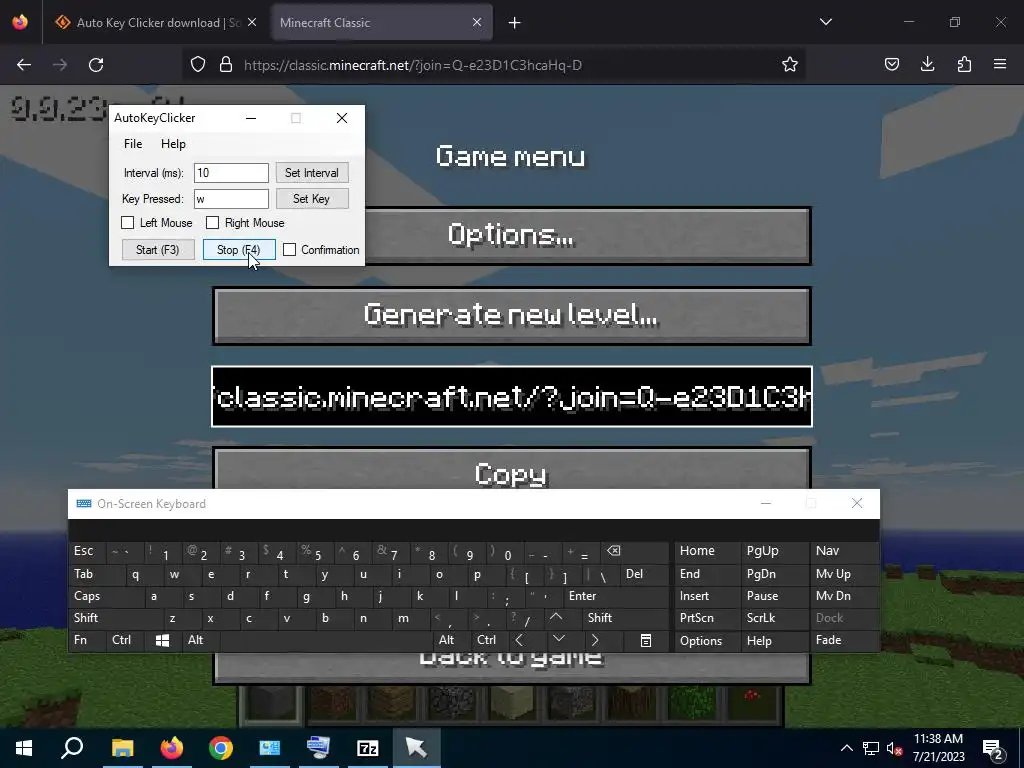Close the Minecraft Classic tab

point(477,23)
